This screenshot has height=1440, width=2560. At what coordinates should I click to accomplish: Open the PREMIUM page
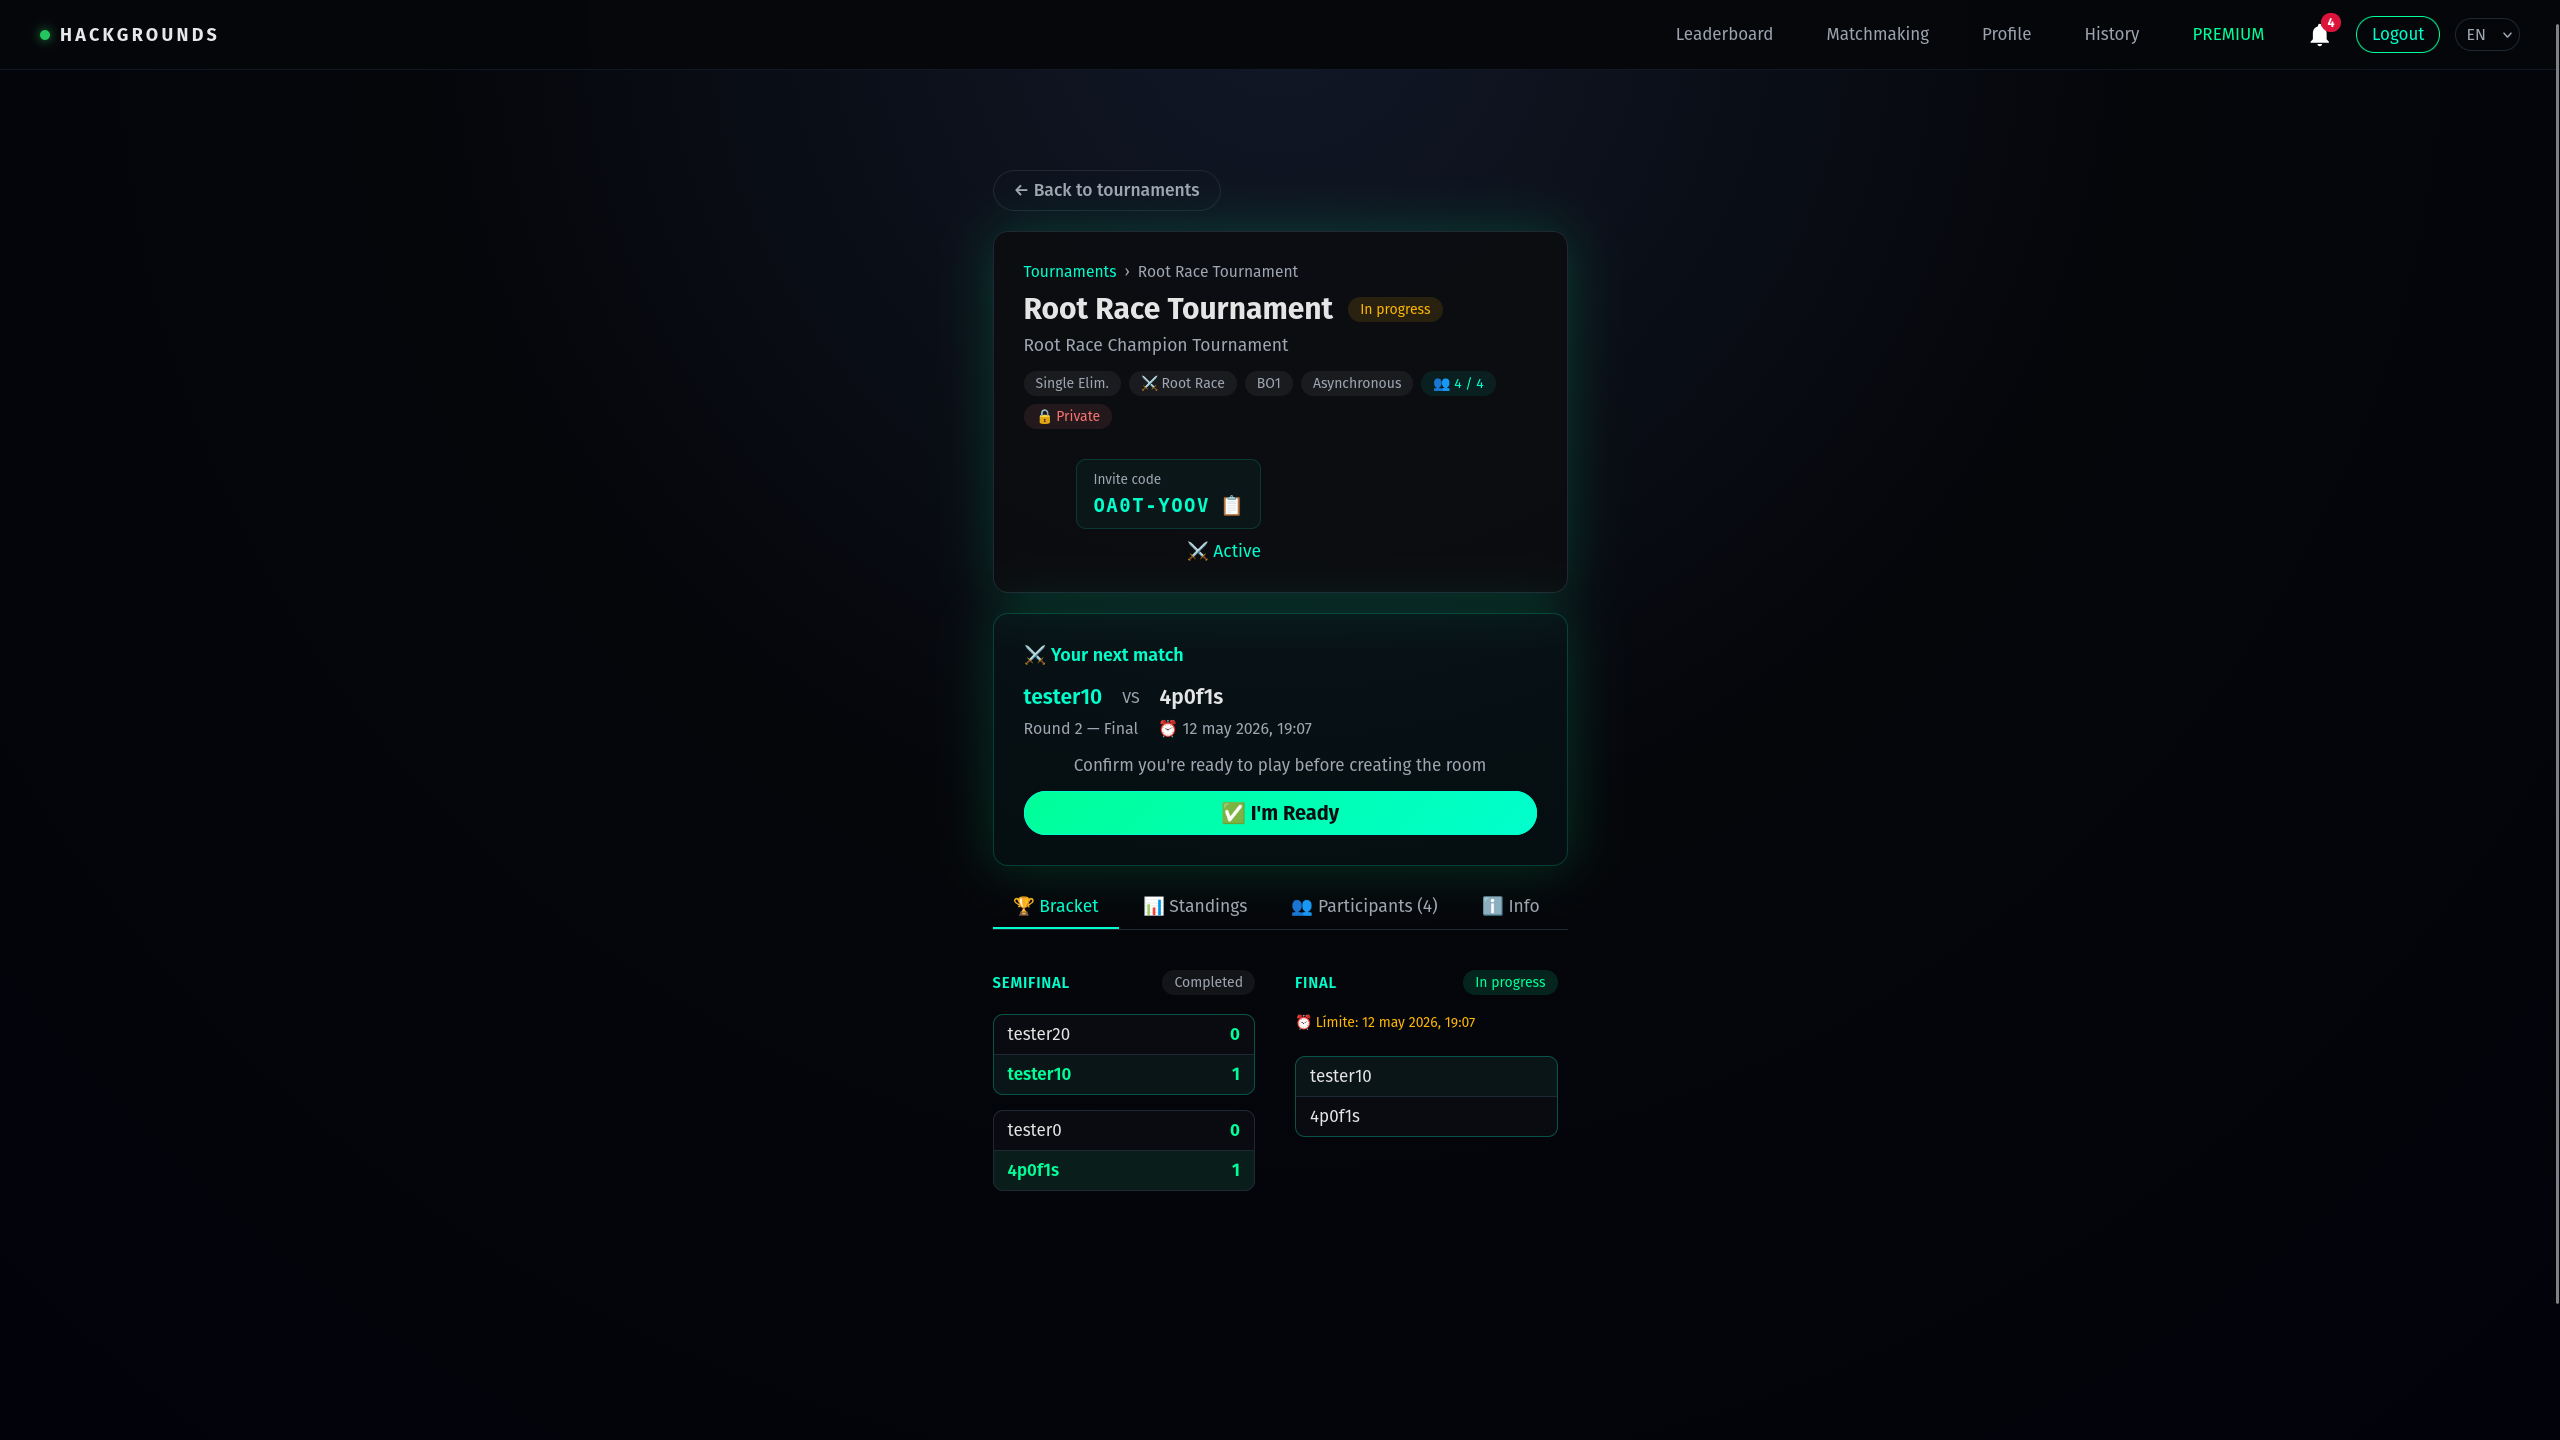coord(2228,34)
